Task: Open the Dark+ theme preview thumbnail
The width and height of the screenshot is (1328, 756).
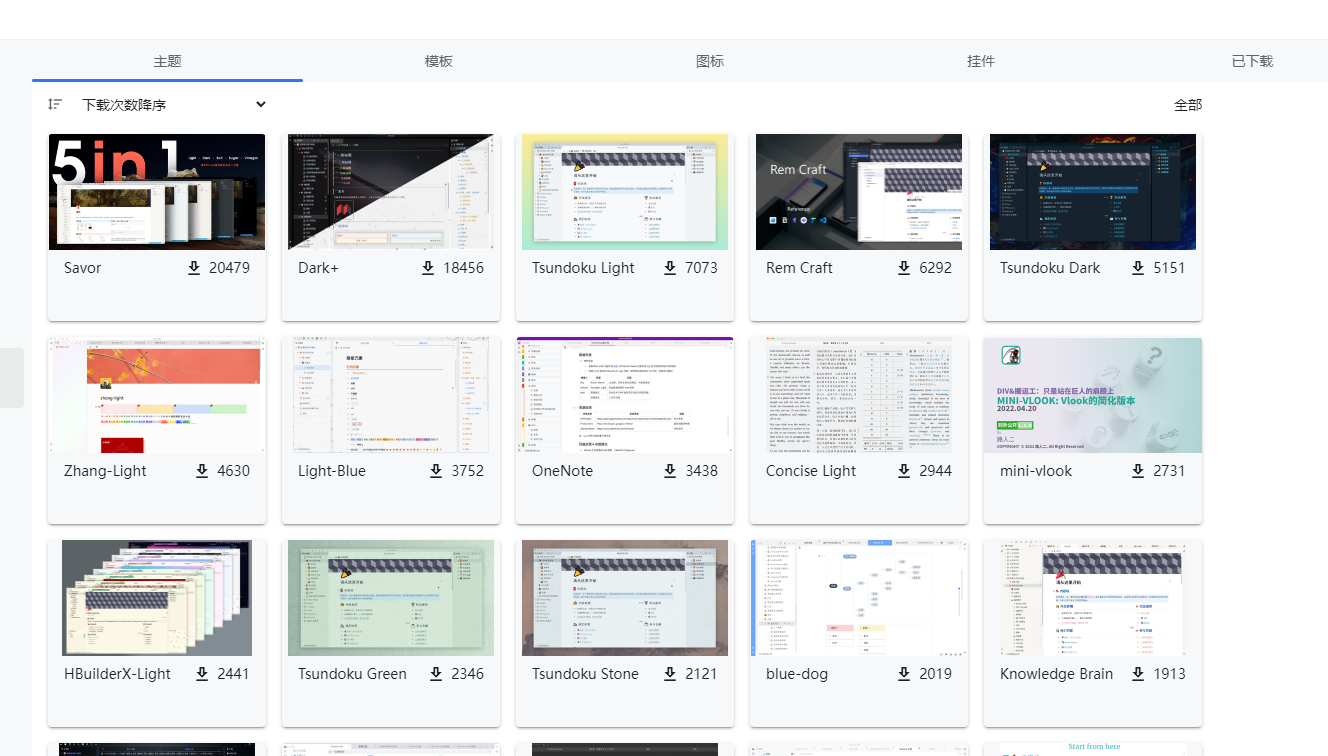Action: pos(391,192)
